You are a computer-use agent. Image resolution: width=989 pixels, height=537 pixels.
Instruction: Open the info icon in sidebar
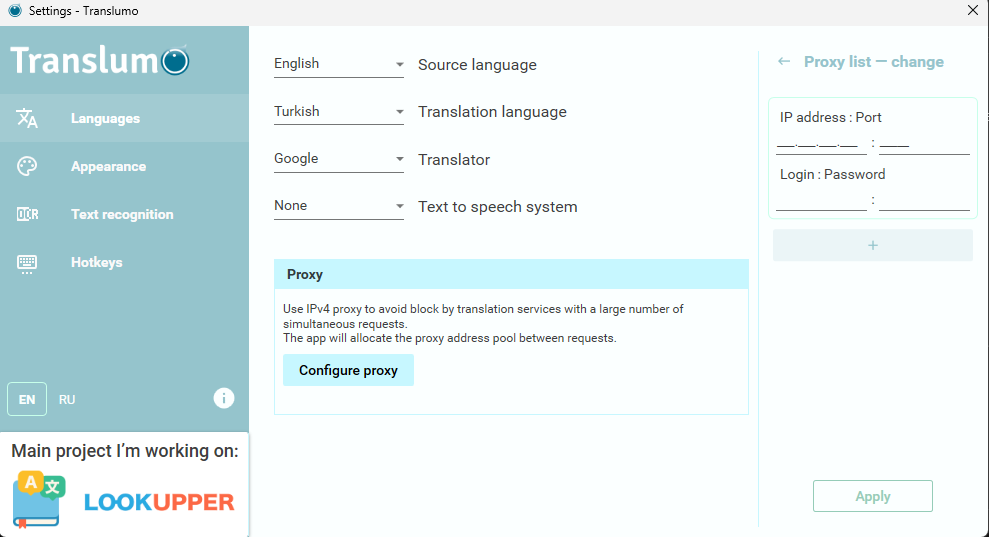tap(224, 398)
